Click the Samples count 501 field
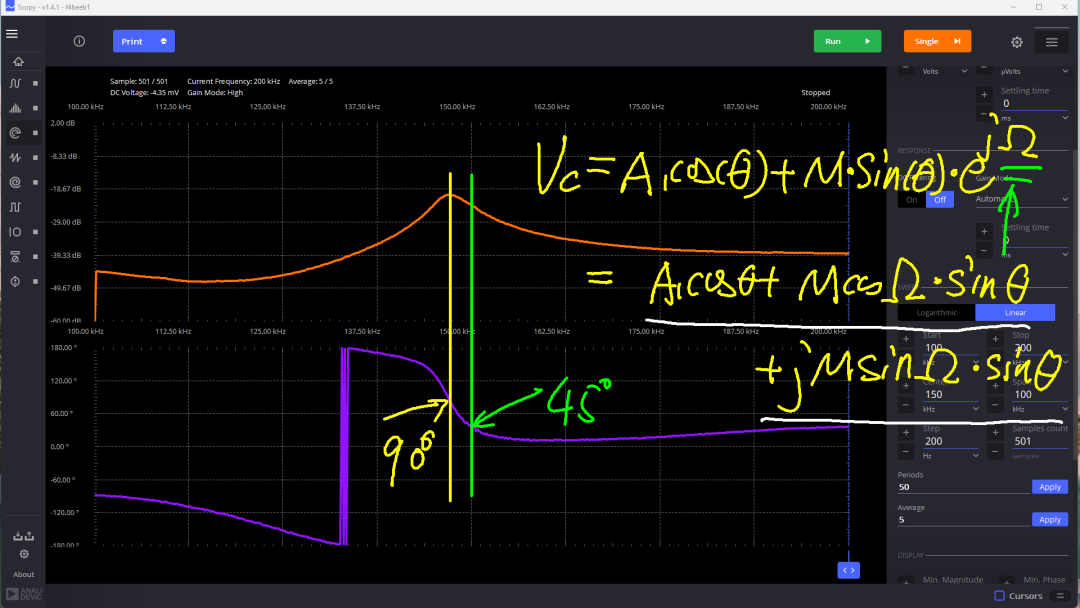Image resolution: width=1080 pixels, height=608 pixels. (x=1040, y=441)
